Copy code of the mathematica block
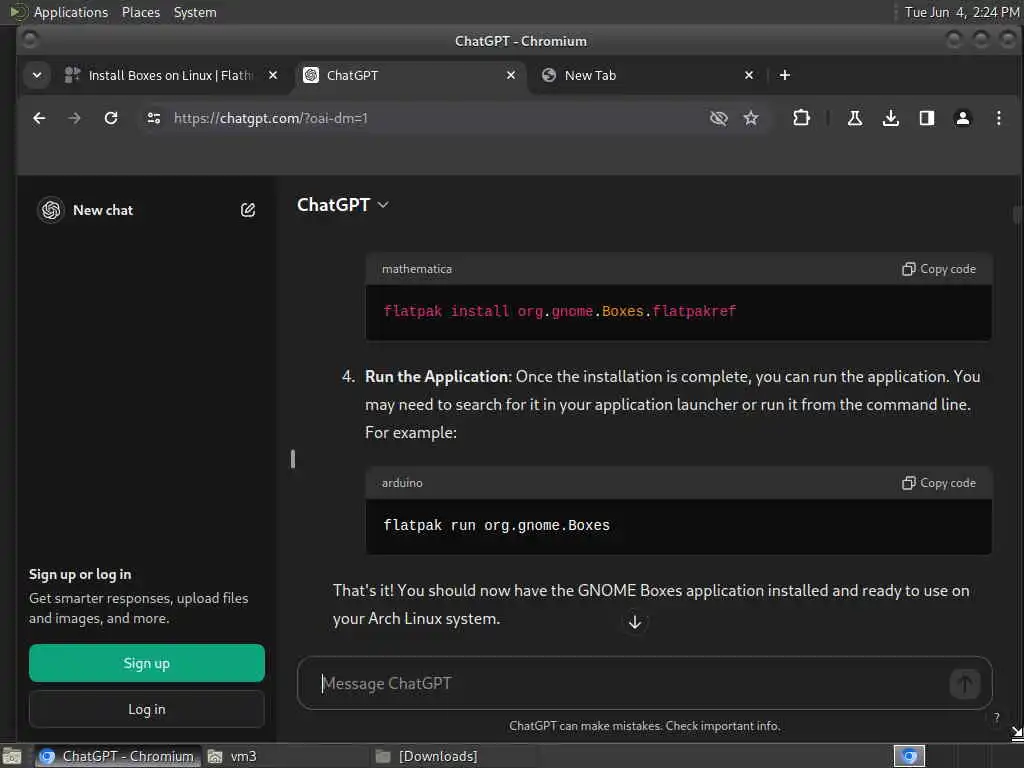Viewport: 1024px width, 768px height. (x=939, y=269)
